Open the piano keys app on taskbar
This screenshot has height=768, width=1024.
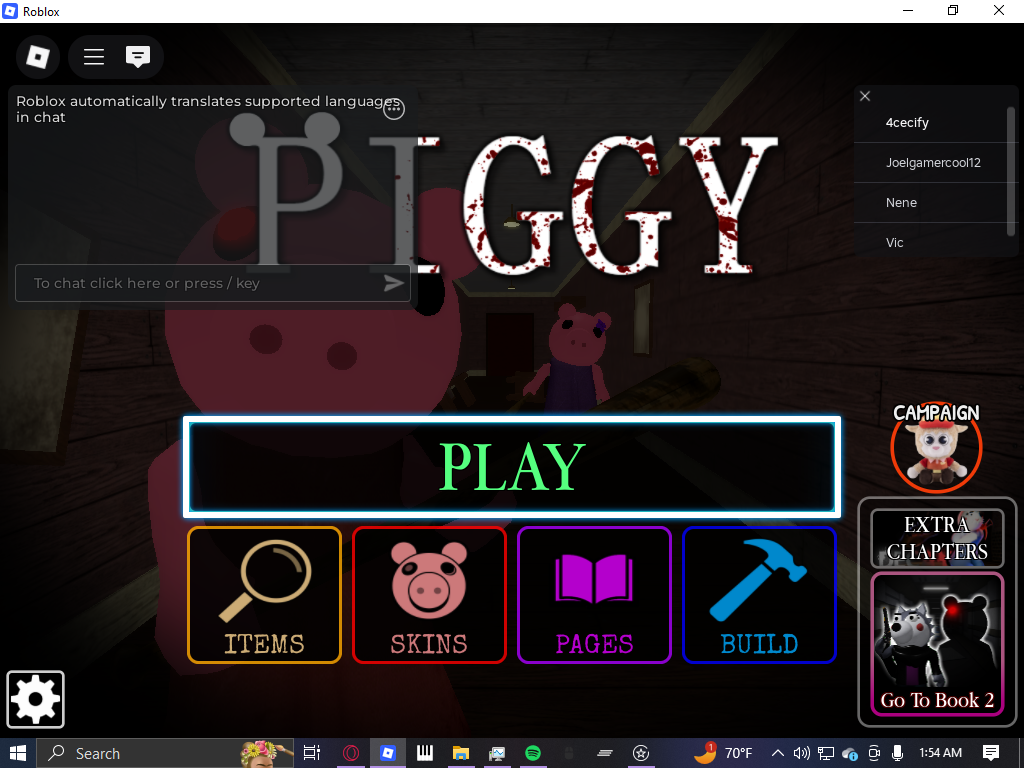[x=425, y=753]
